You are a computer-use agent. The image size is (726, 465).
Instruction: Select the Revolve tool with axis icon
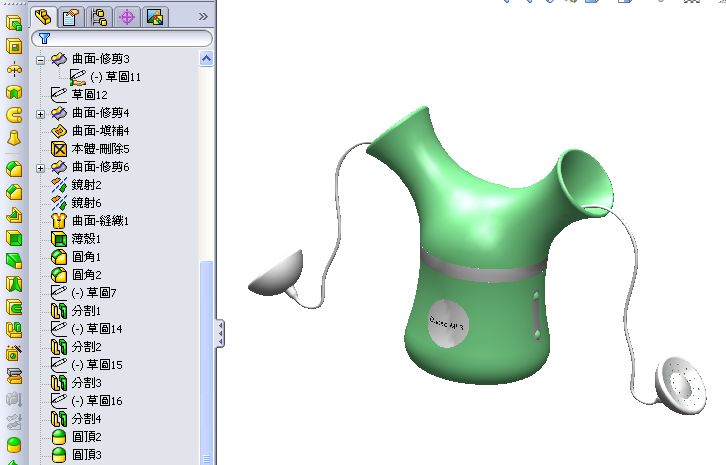click(x=14, y=69)
